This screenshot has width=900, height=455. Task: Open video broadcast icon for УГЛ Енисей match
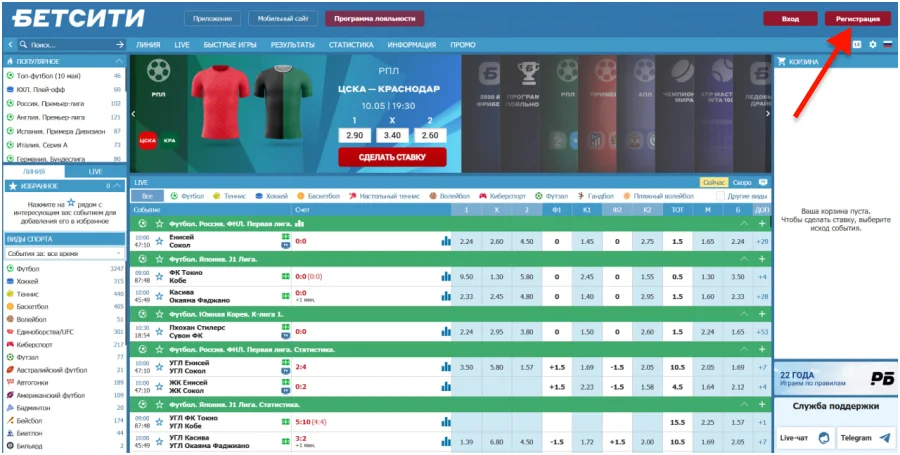point(285,371)
